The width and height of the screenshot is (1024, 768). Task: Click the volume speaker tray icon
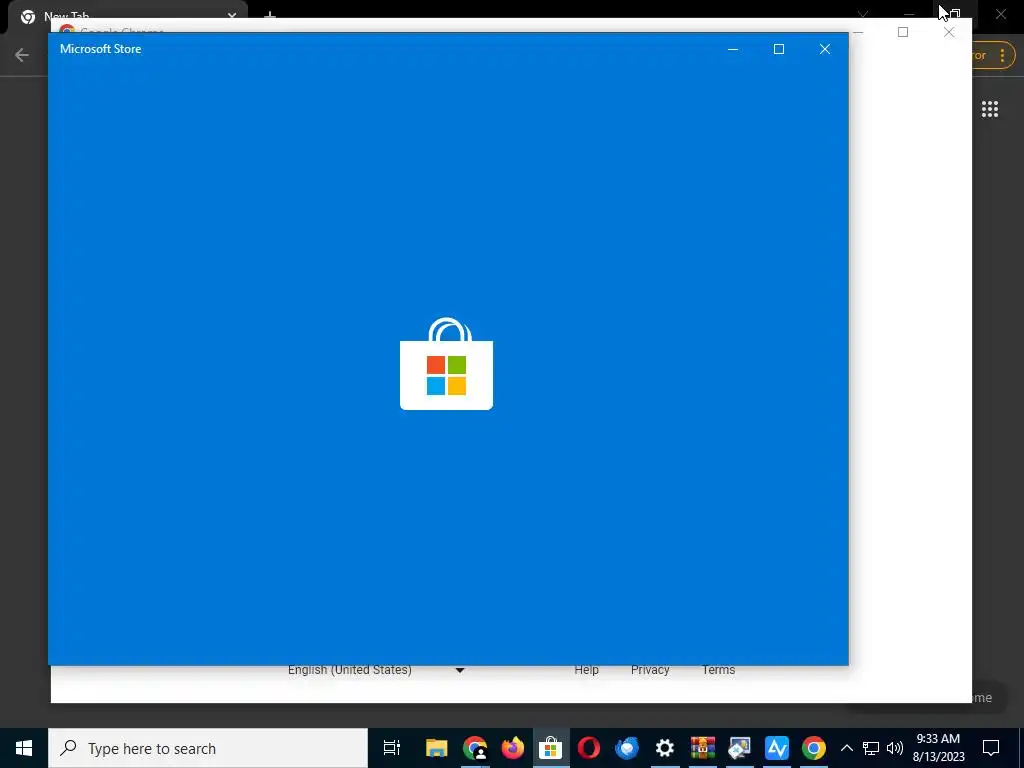coord(895,748)
